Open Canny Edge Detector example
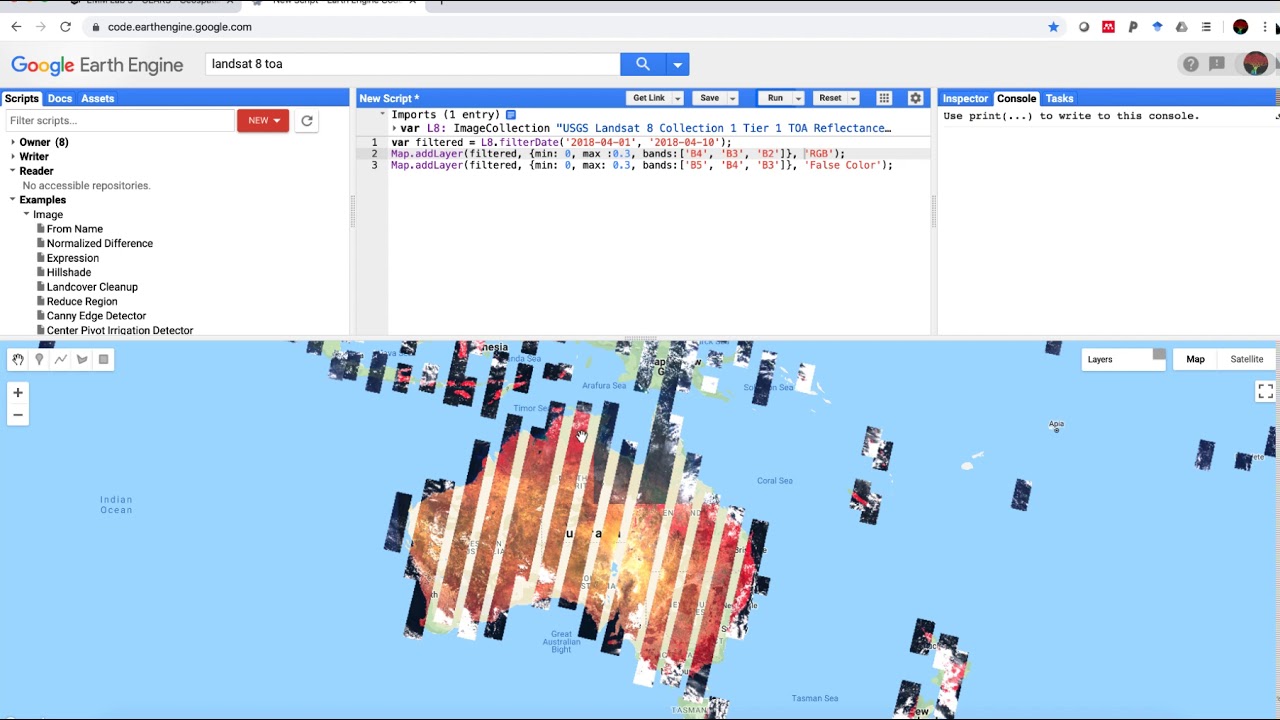 [x=96, y=316]
